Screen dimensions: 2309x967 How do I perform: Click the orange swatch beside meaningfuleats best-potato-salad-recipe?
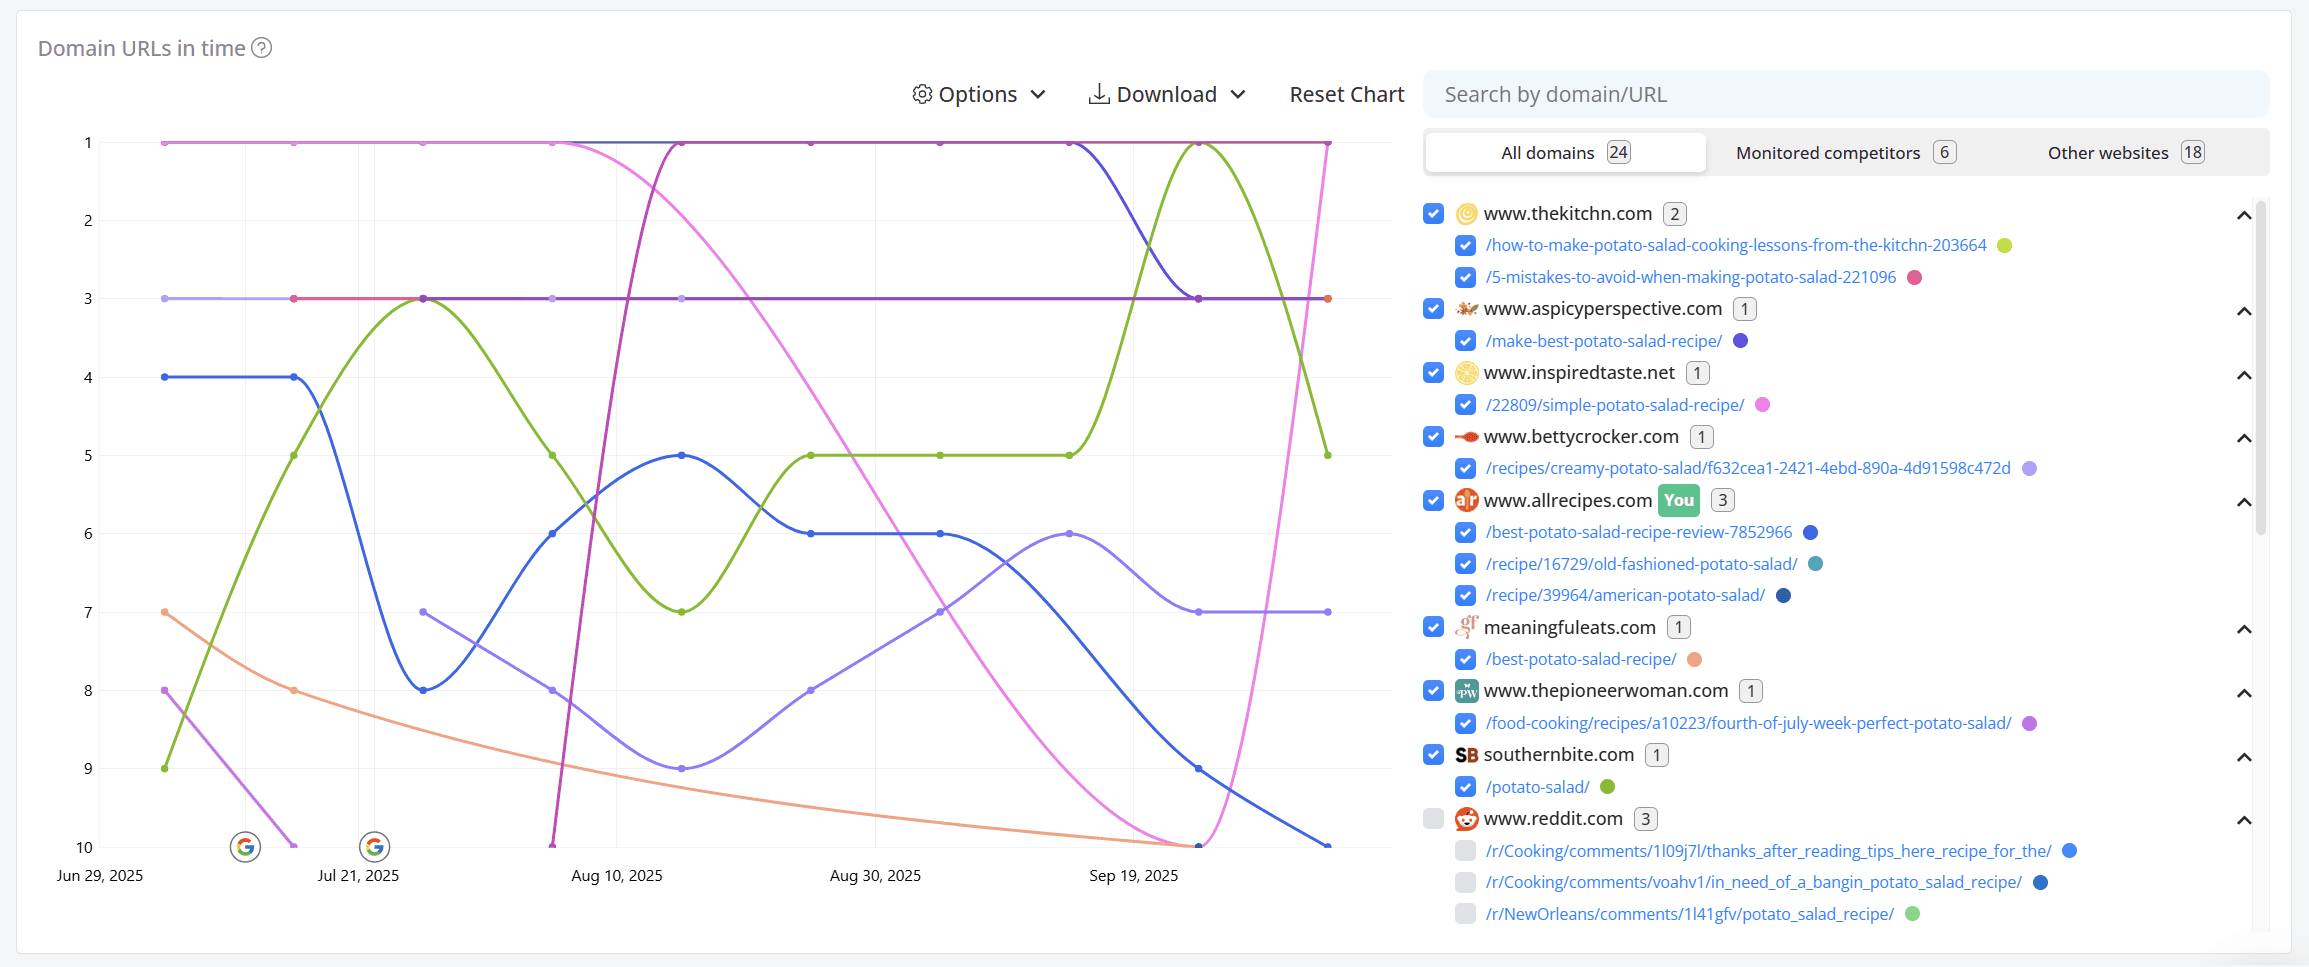coord(1695,659)
